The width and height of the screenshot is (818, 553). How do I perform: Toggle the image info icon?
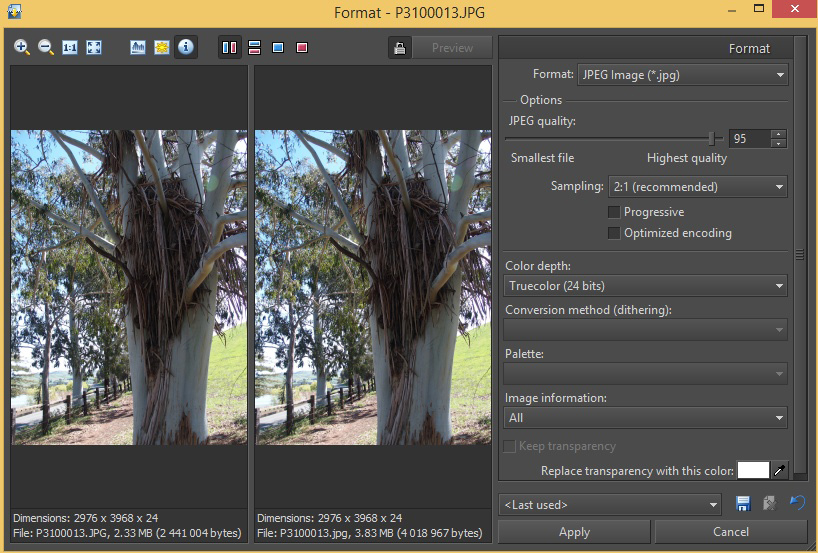point(186,47)
